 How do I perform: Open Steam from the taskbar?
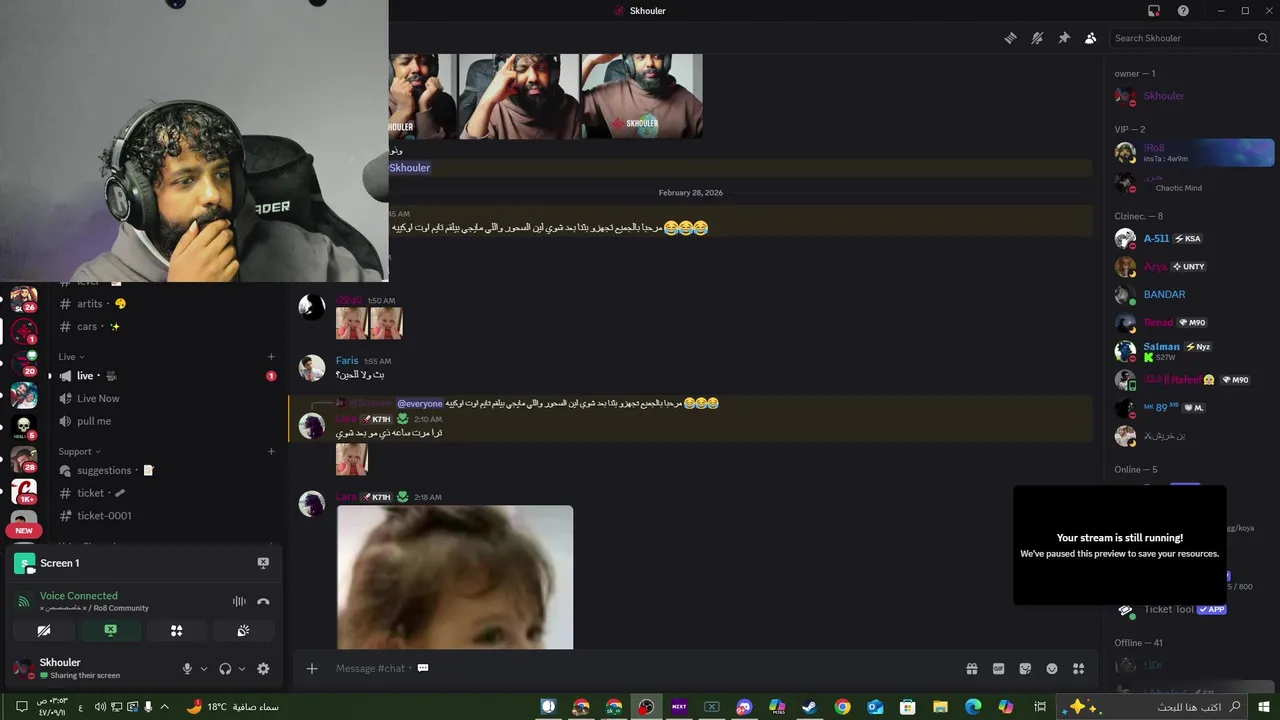point(810,707)
